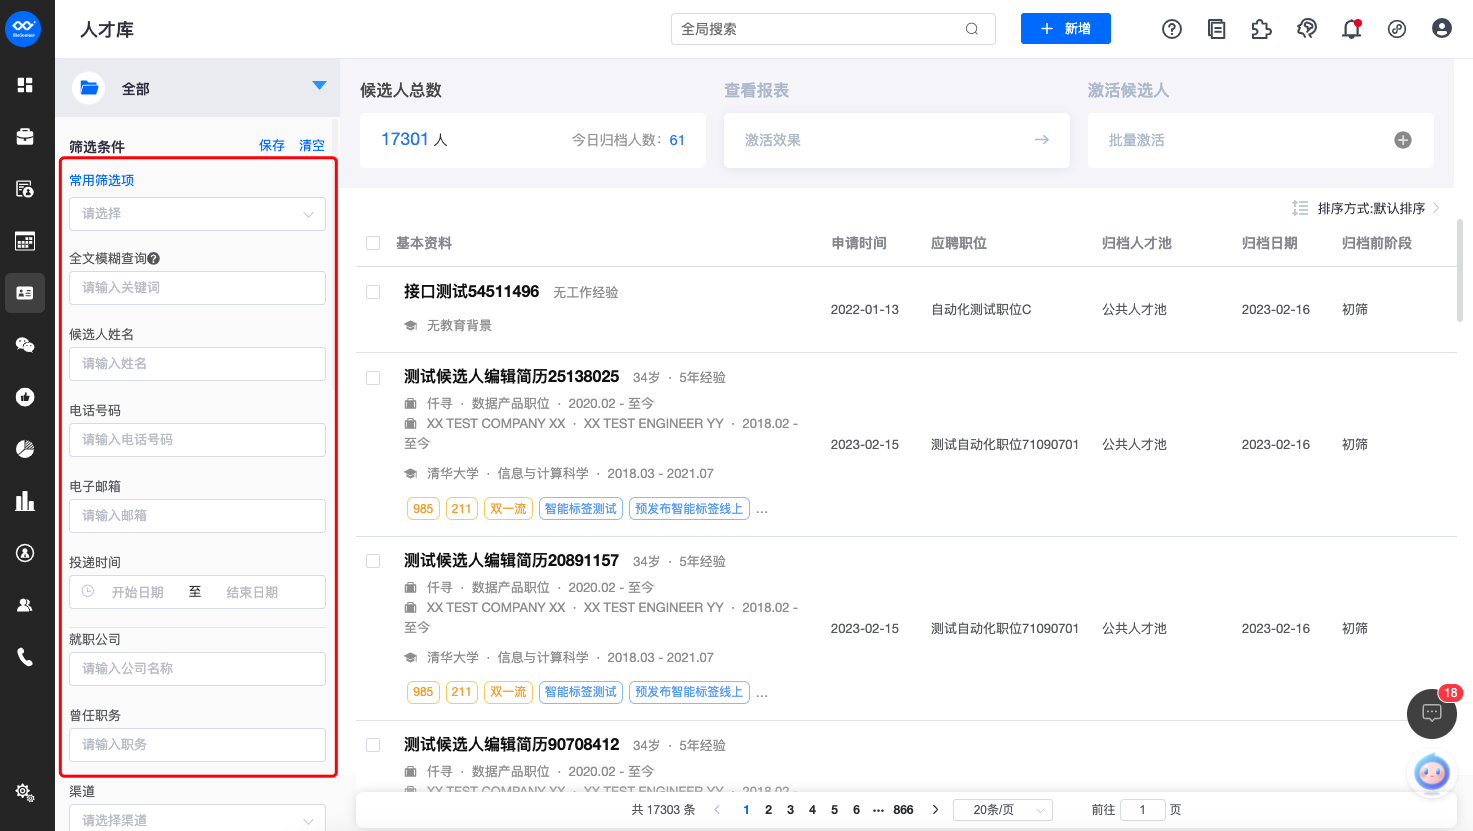Go to the next page arrow
Viewport: 1473px width, 831px height.
pos(935,810)
